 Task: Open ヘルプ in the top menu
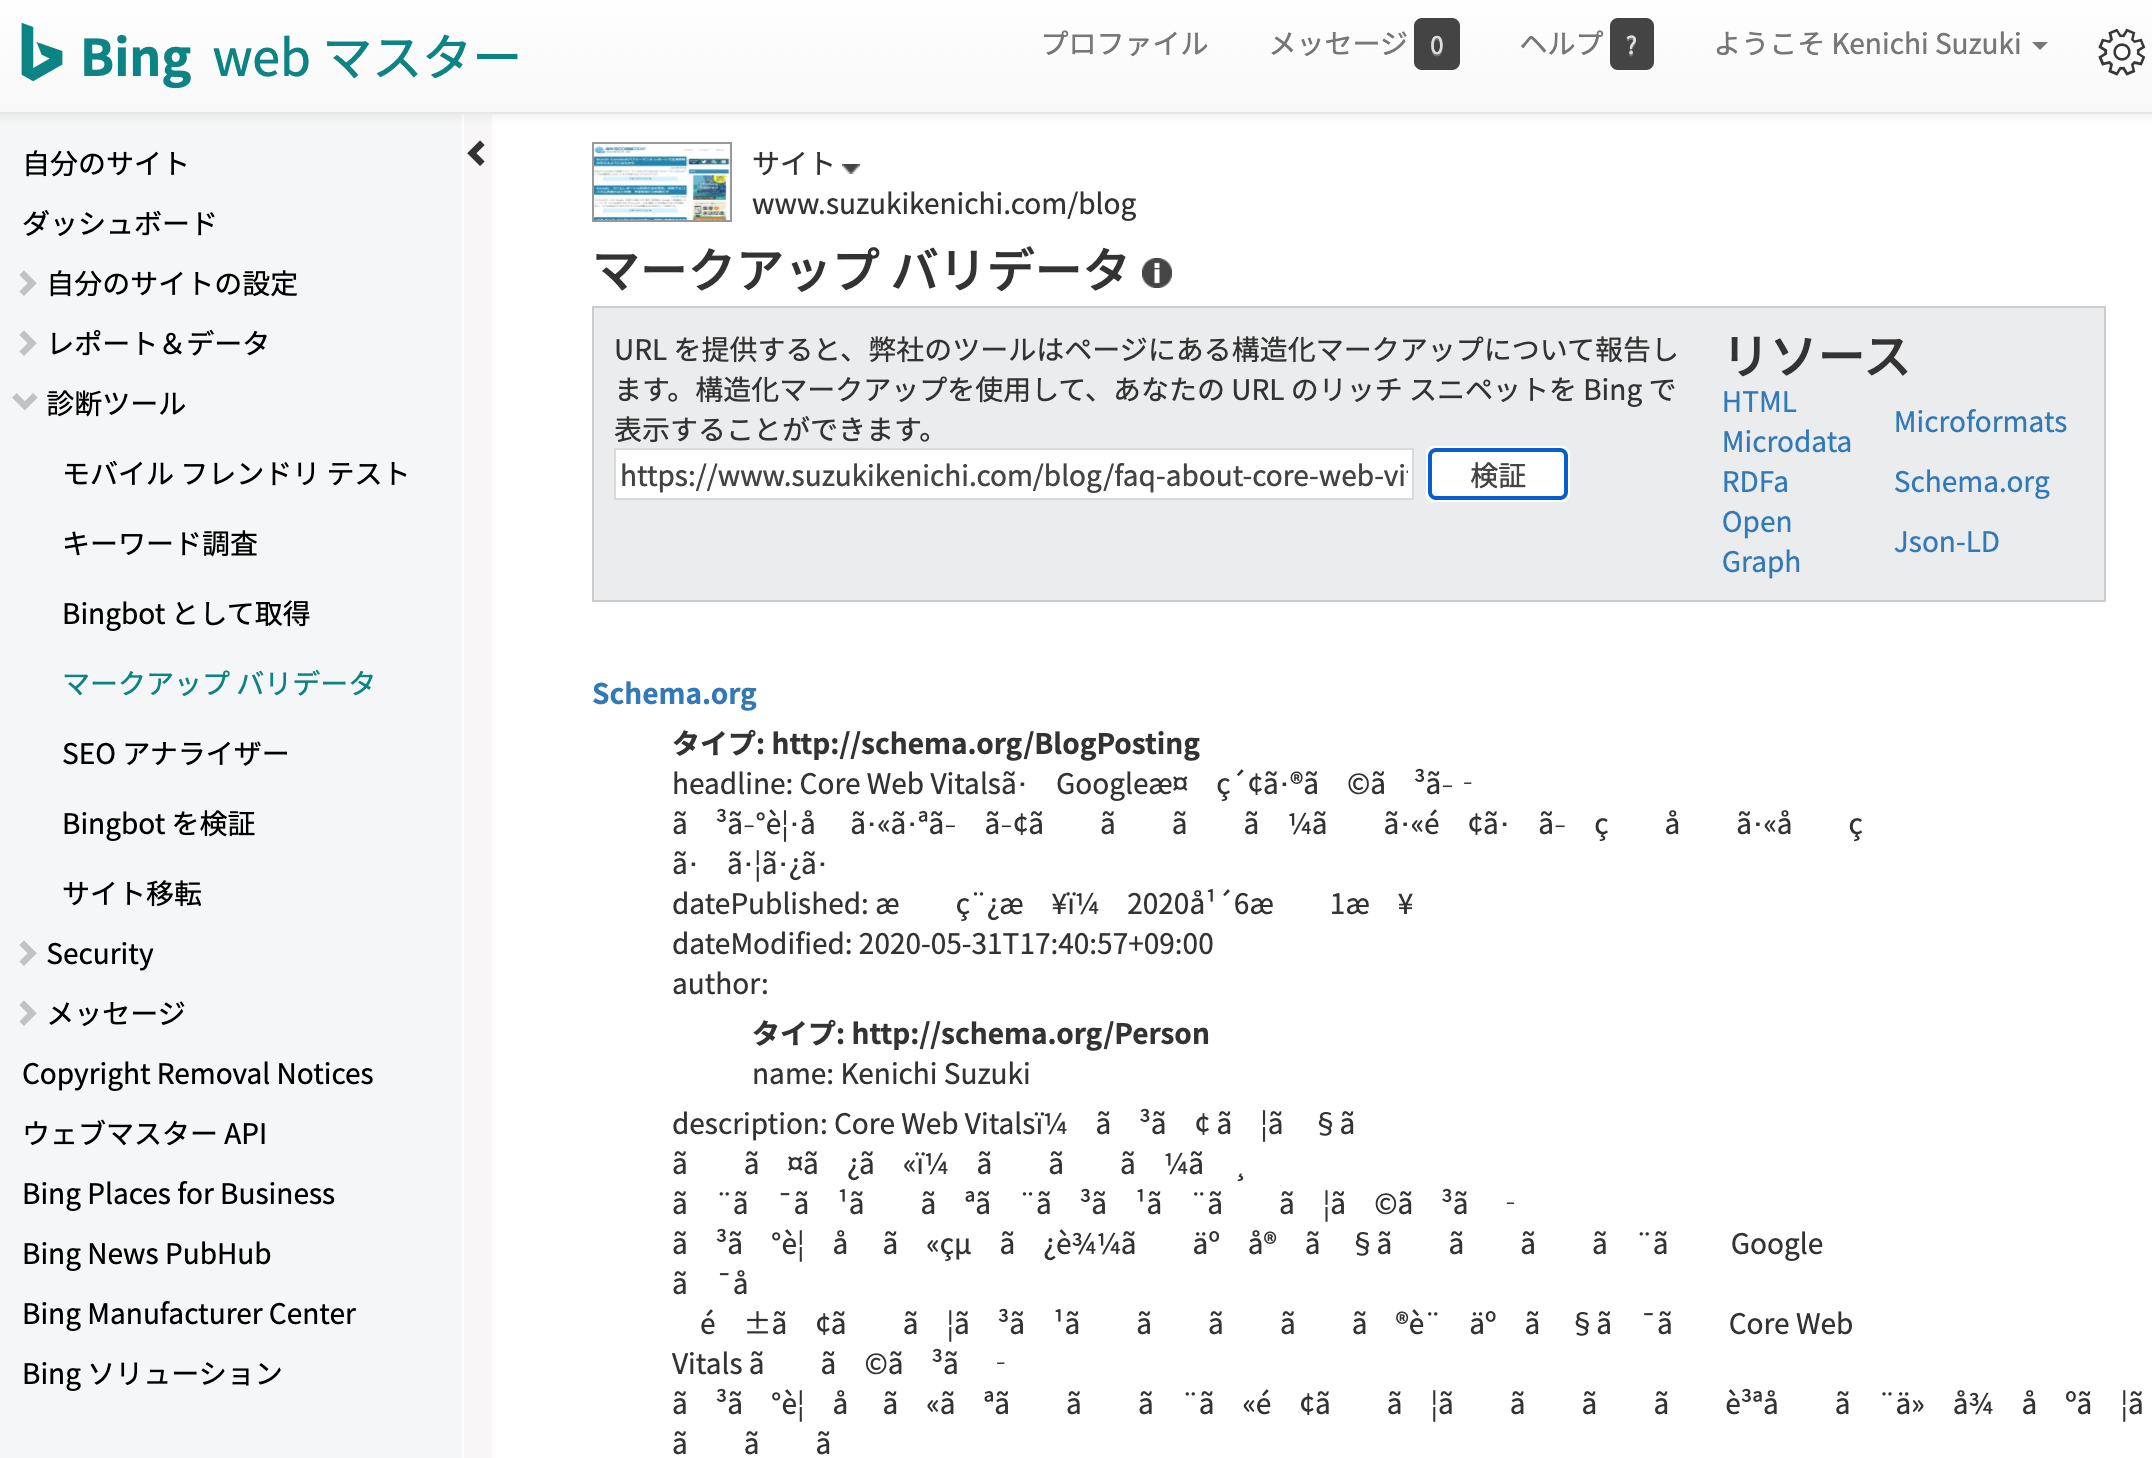1562,44
